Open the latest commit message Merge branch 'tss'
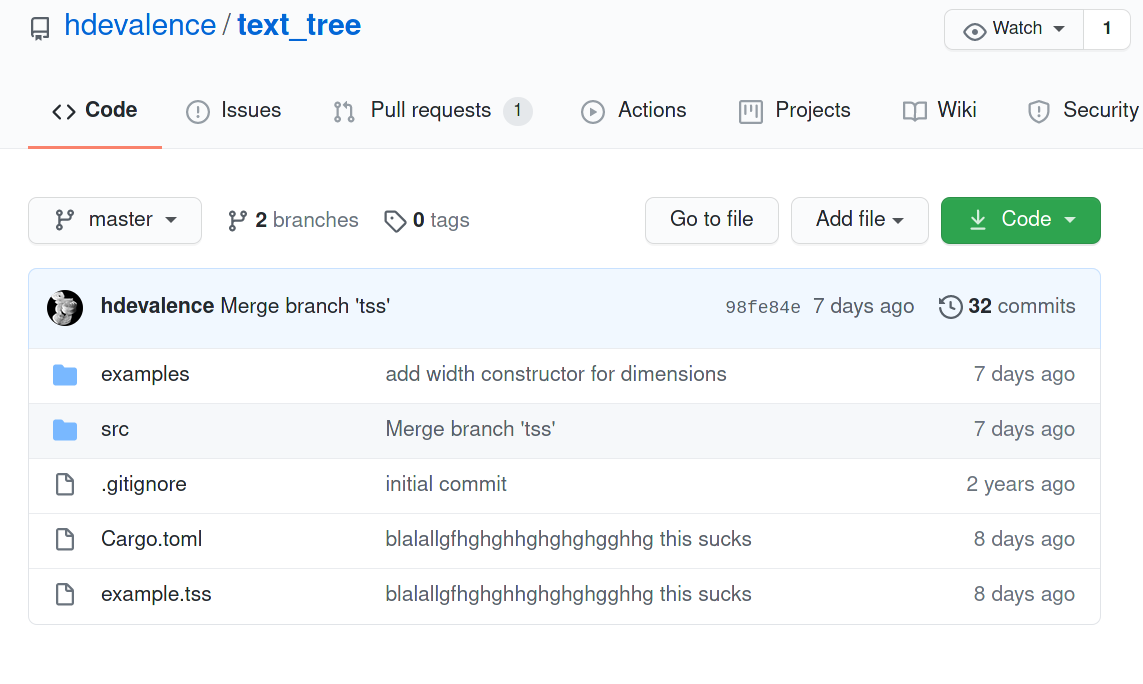1143x684 pixels. click(x=305, y=306)
